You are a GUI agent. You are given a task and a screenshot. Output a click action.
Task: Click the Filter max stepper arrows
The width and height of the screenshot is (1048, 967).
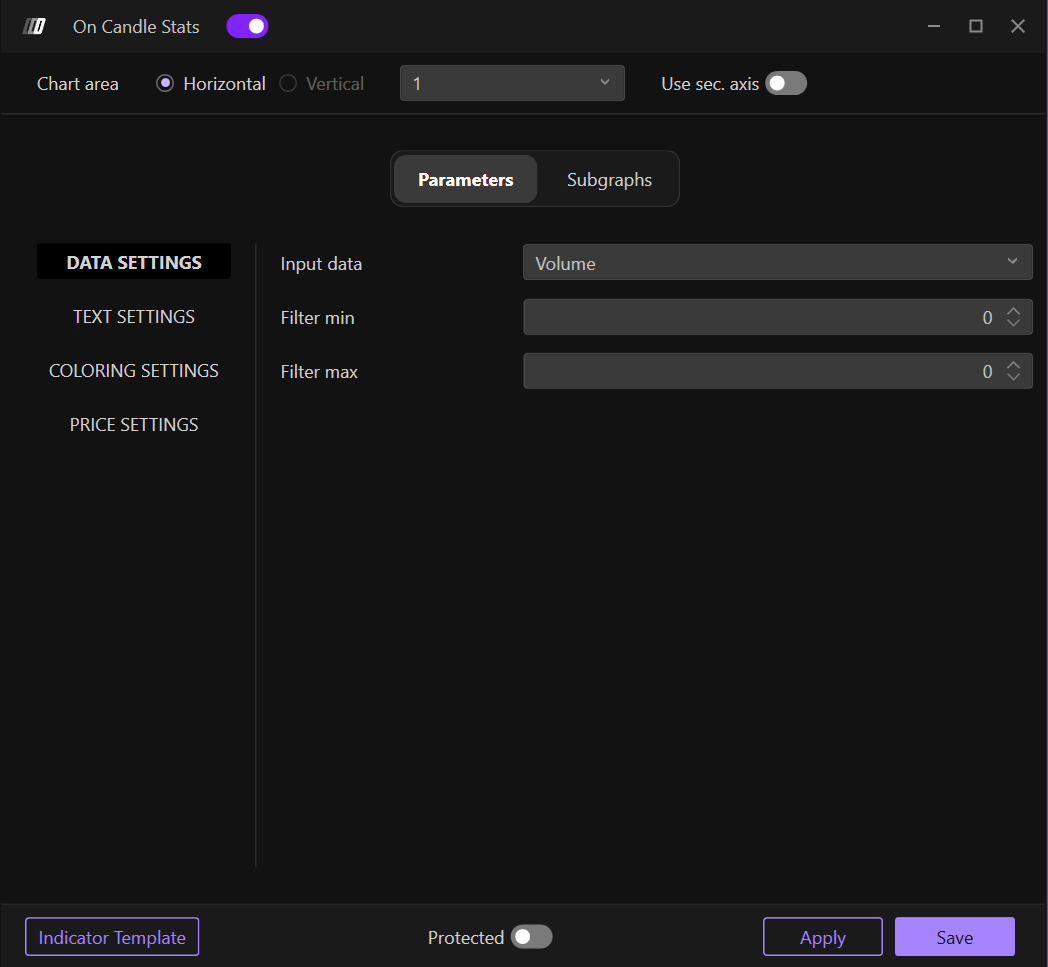(x=1013, y=371)
